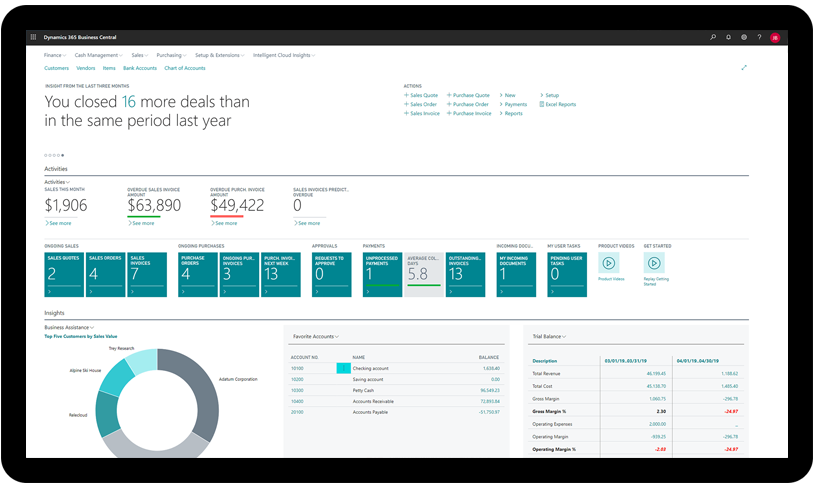Open the settings gear icon
The width and height of the screenshot is (813, 487).
point(744,37)
